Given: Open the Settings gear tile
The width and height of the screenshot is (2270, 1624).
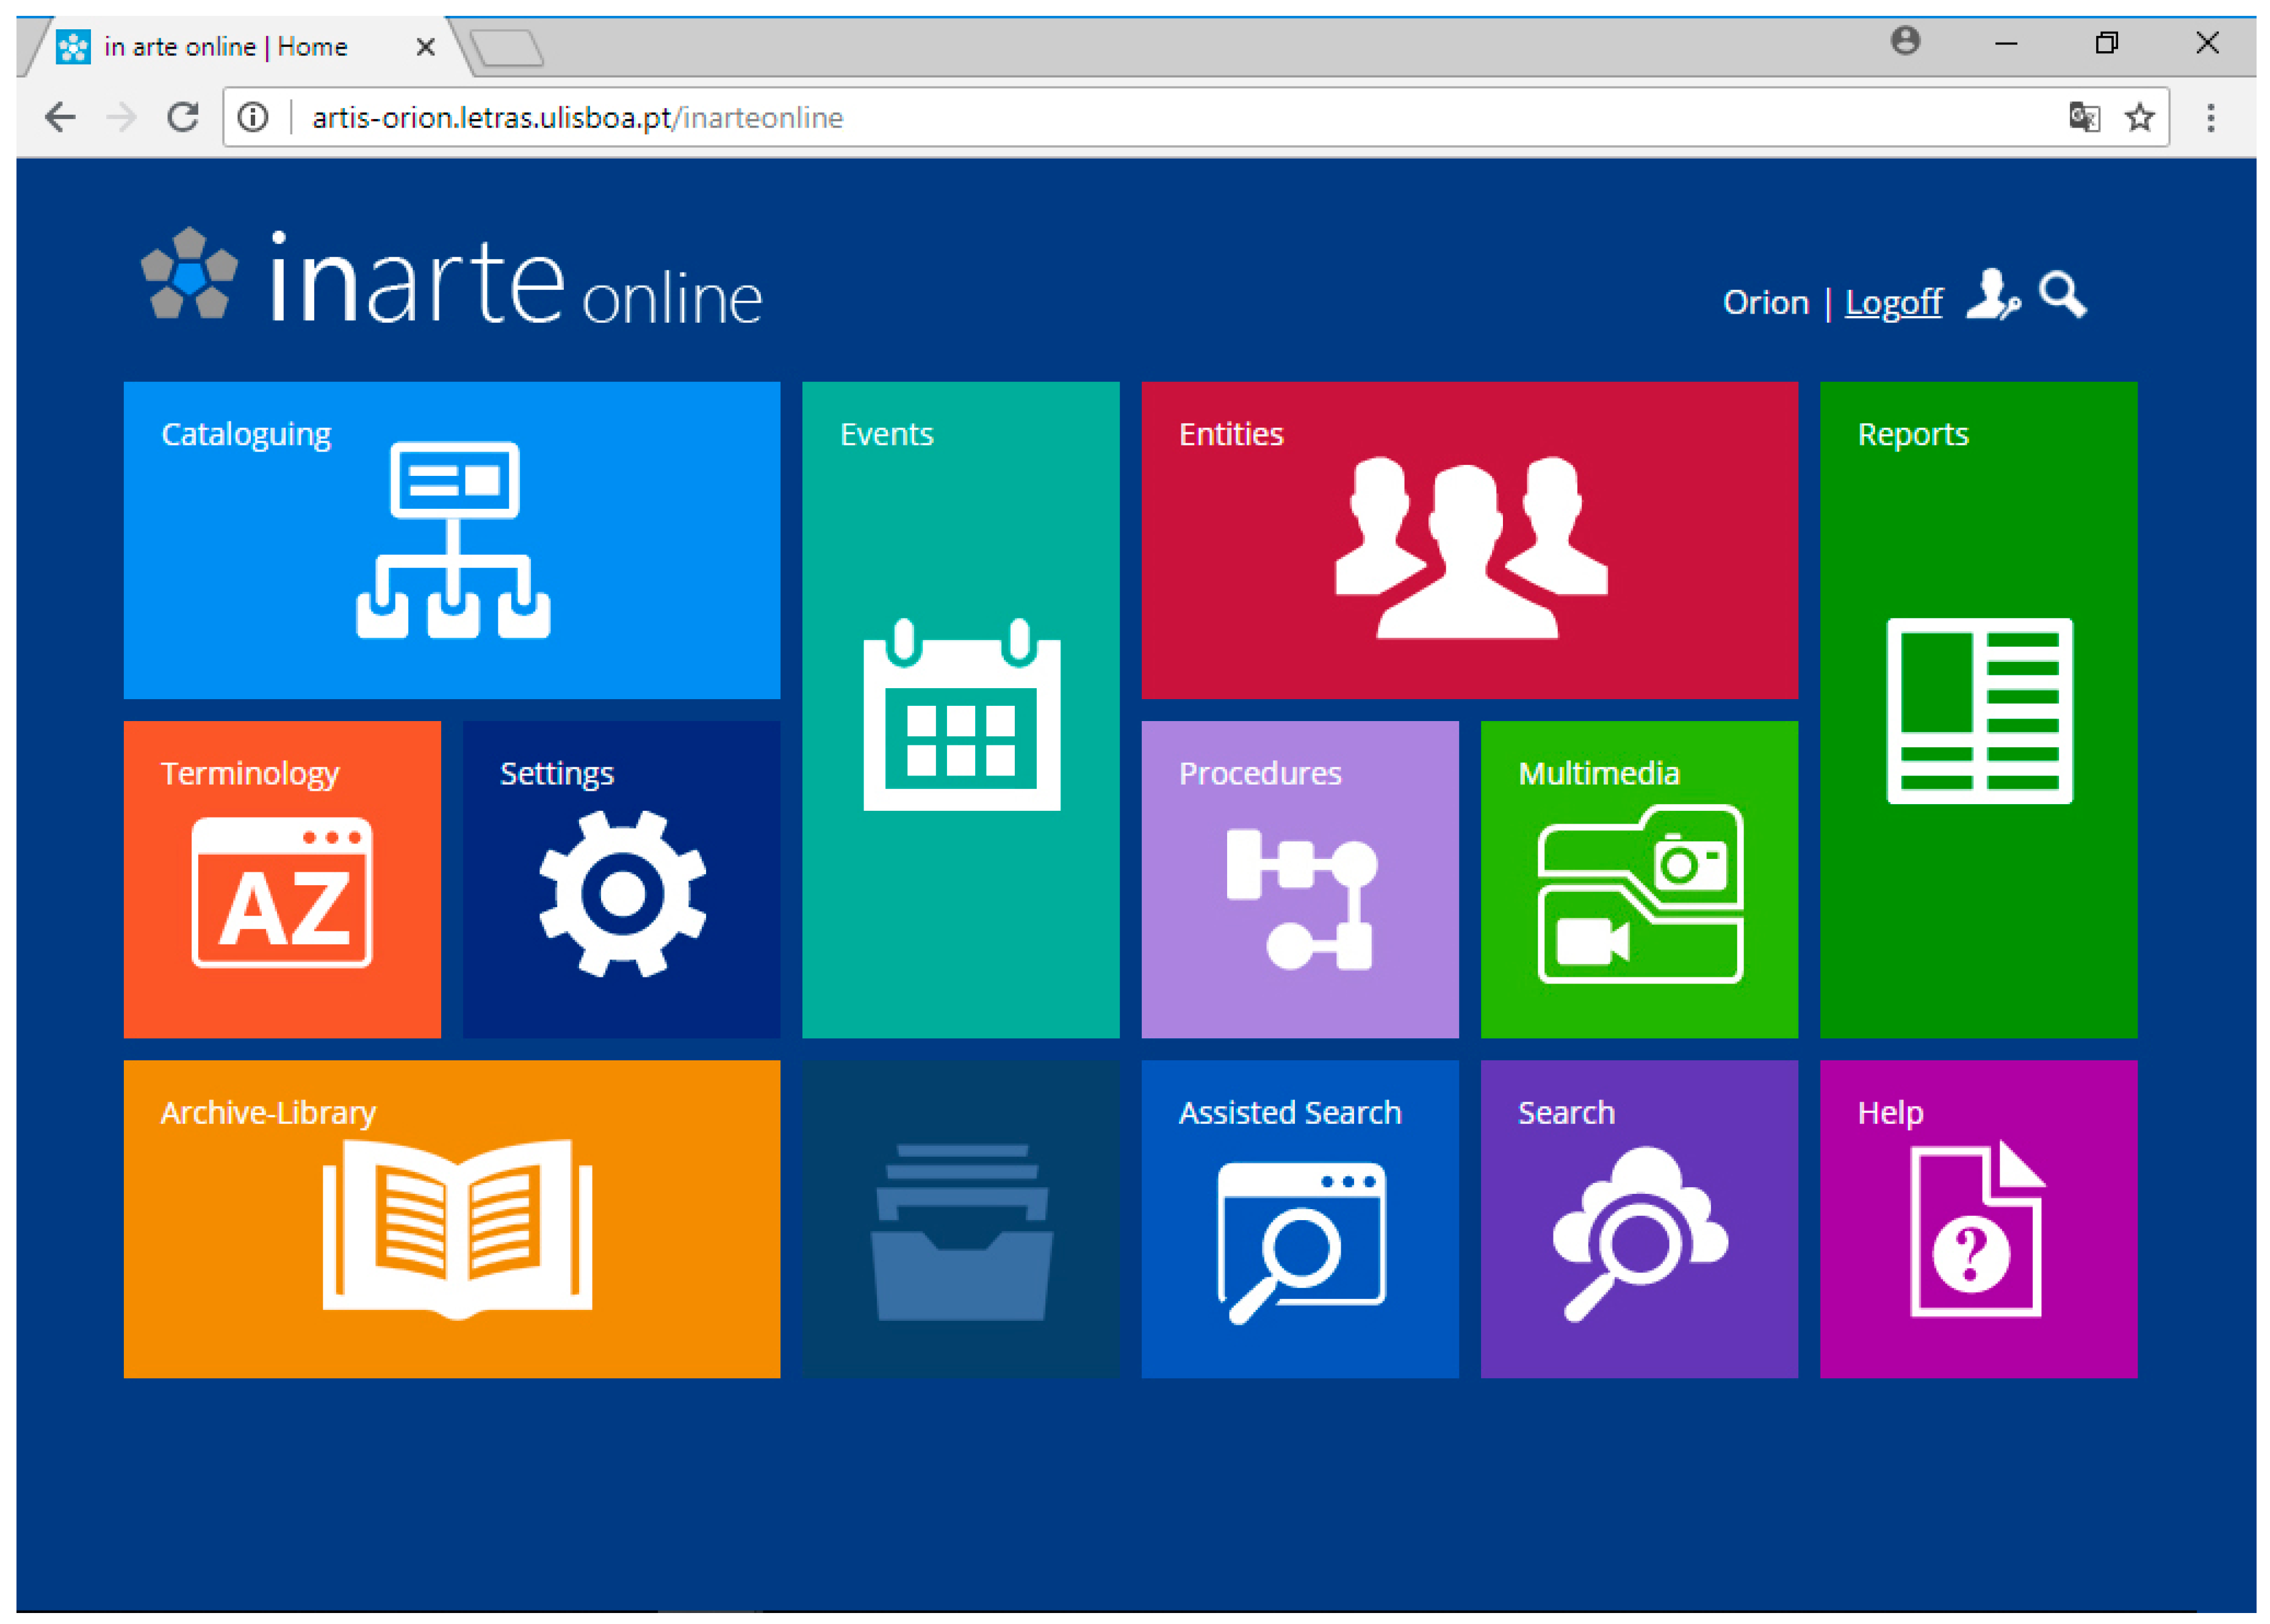Looking at the screenshot, I should tap(621, 879).
